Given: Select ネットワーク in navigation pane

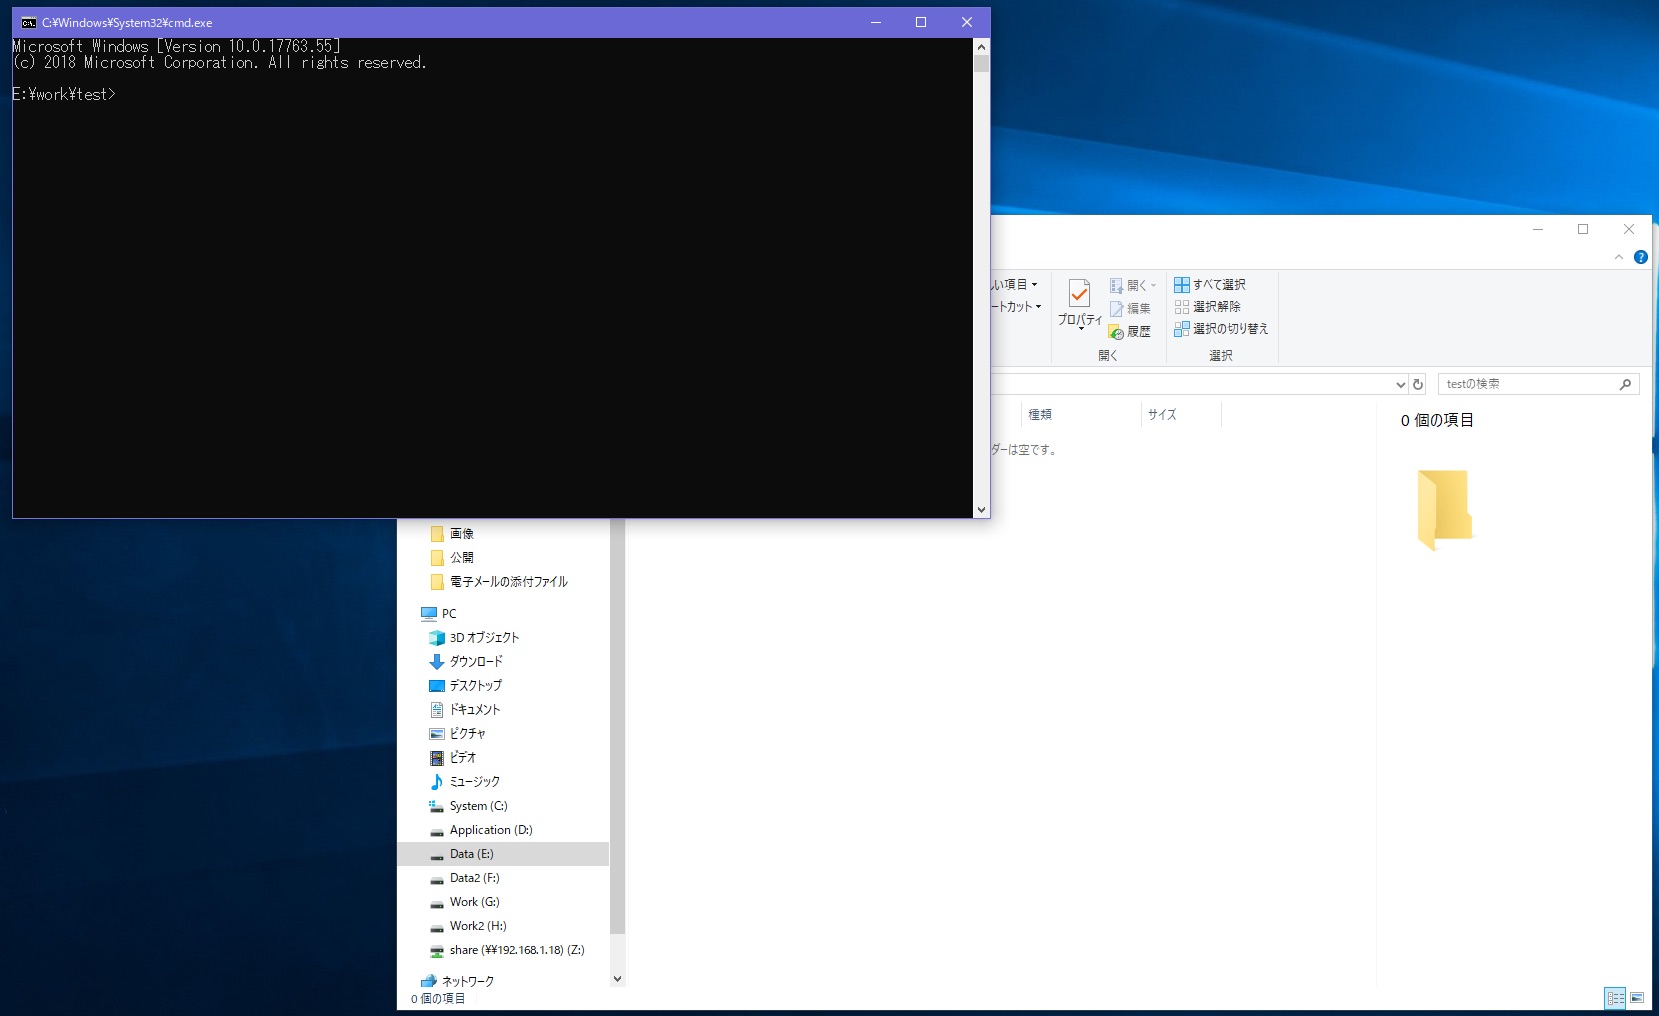Looking at the screenshot, I should point(458,981).
